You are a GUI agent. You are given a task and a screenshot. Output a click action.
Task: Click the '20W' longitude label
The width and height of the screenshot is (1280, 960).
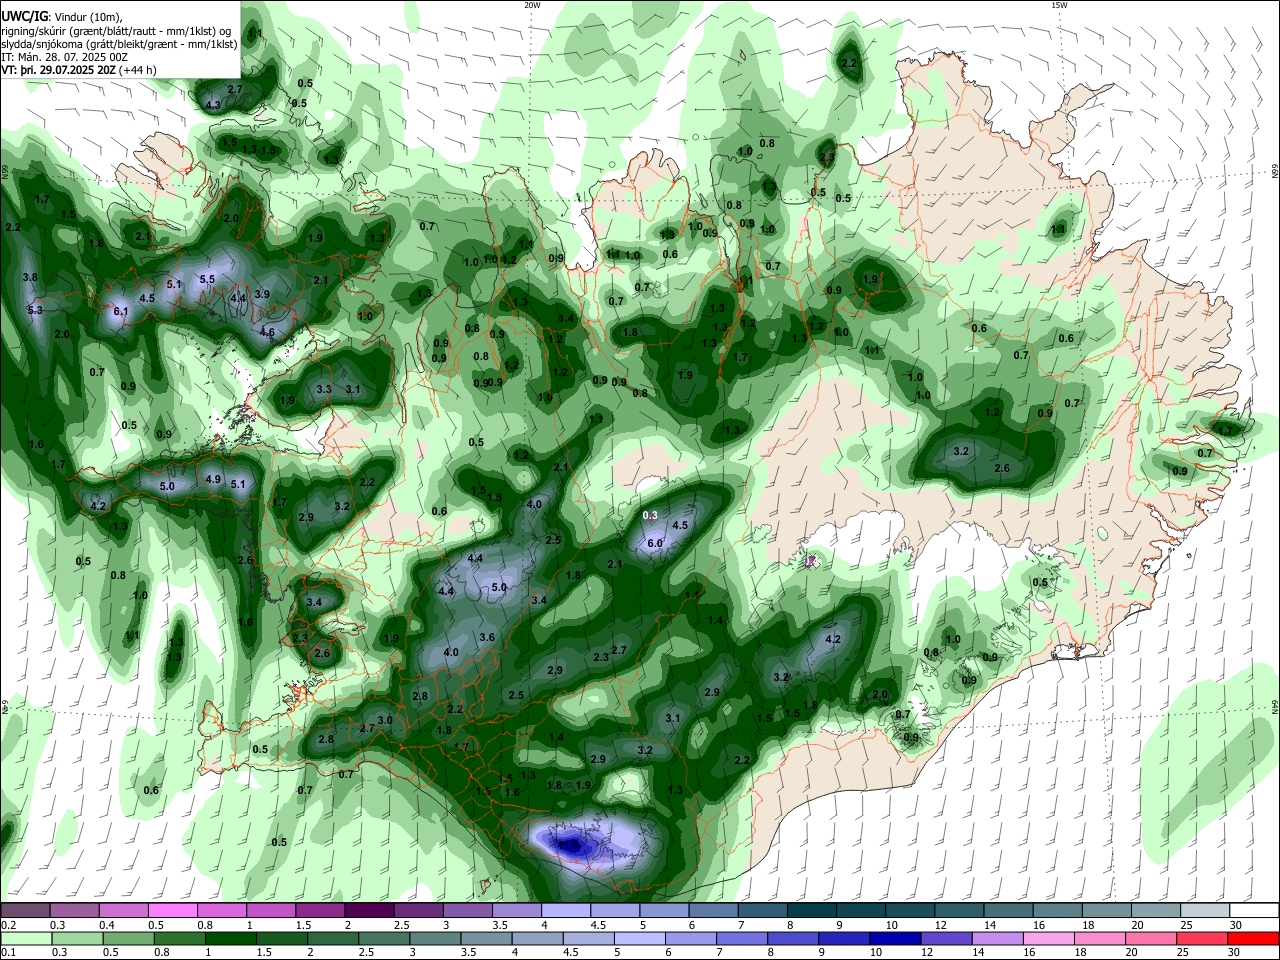[532, 5]
